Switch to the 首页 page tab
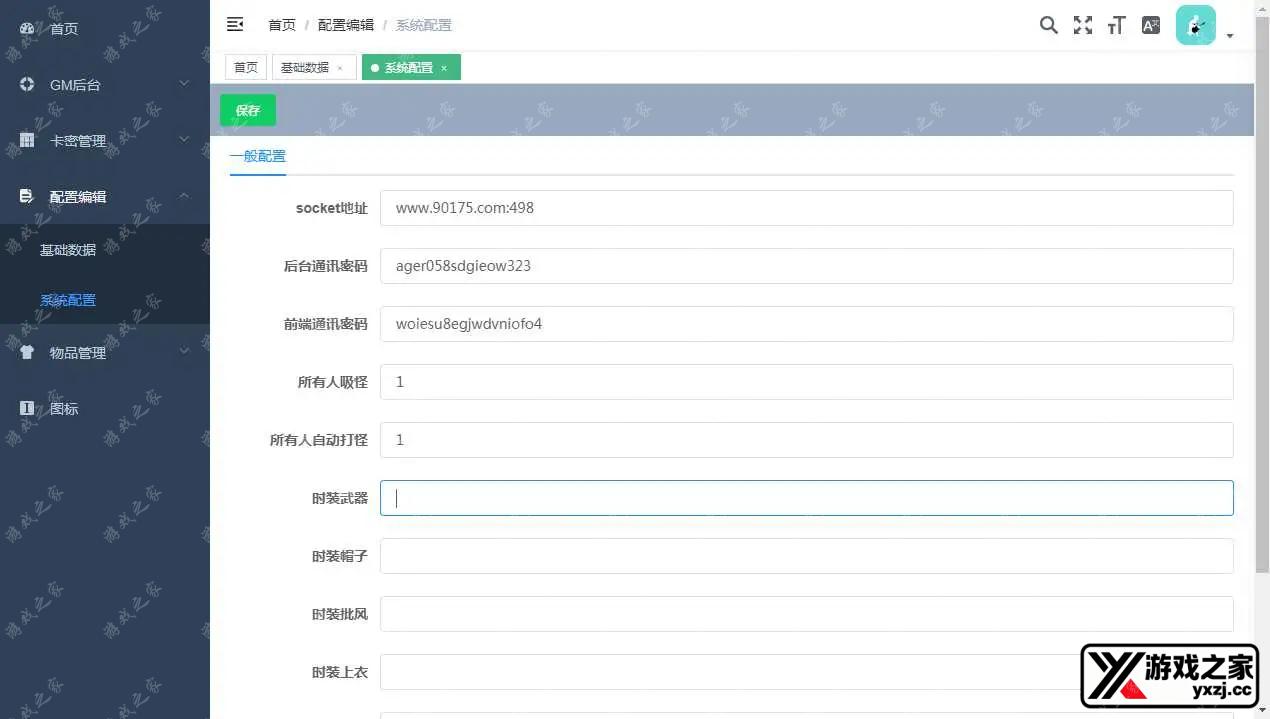This screenshot has height=719, width=1270. 246,68
